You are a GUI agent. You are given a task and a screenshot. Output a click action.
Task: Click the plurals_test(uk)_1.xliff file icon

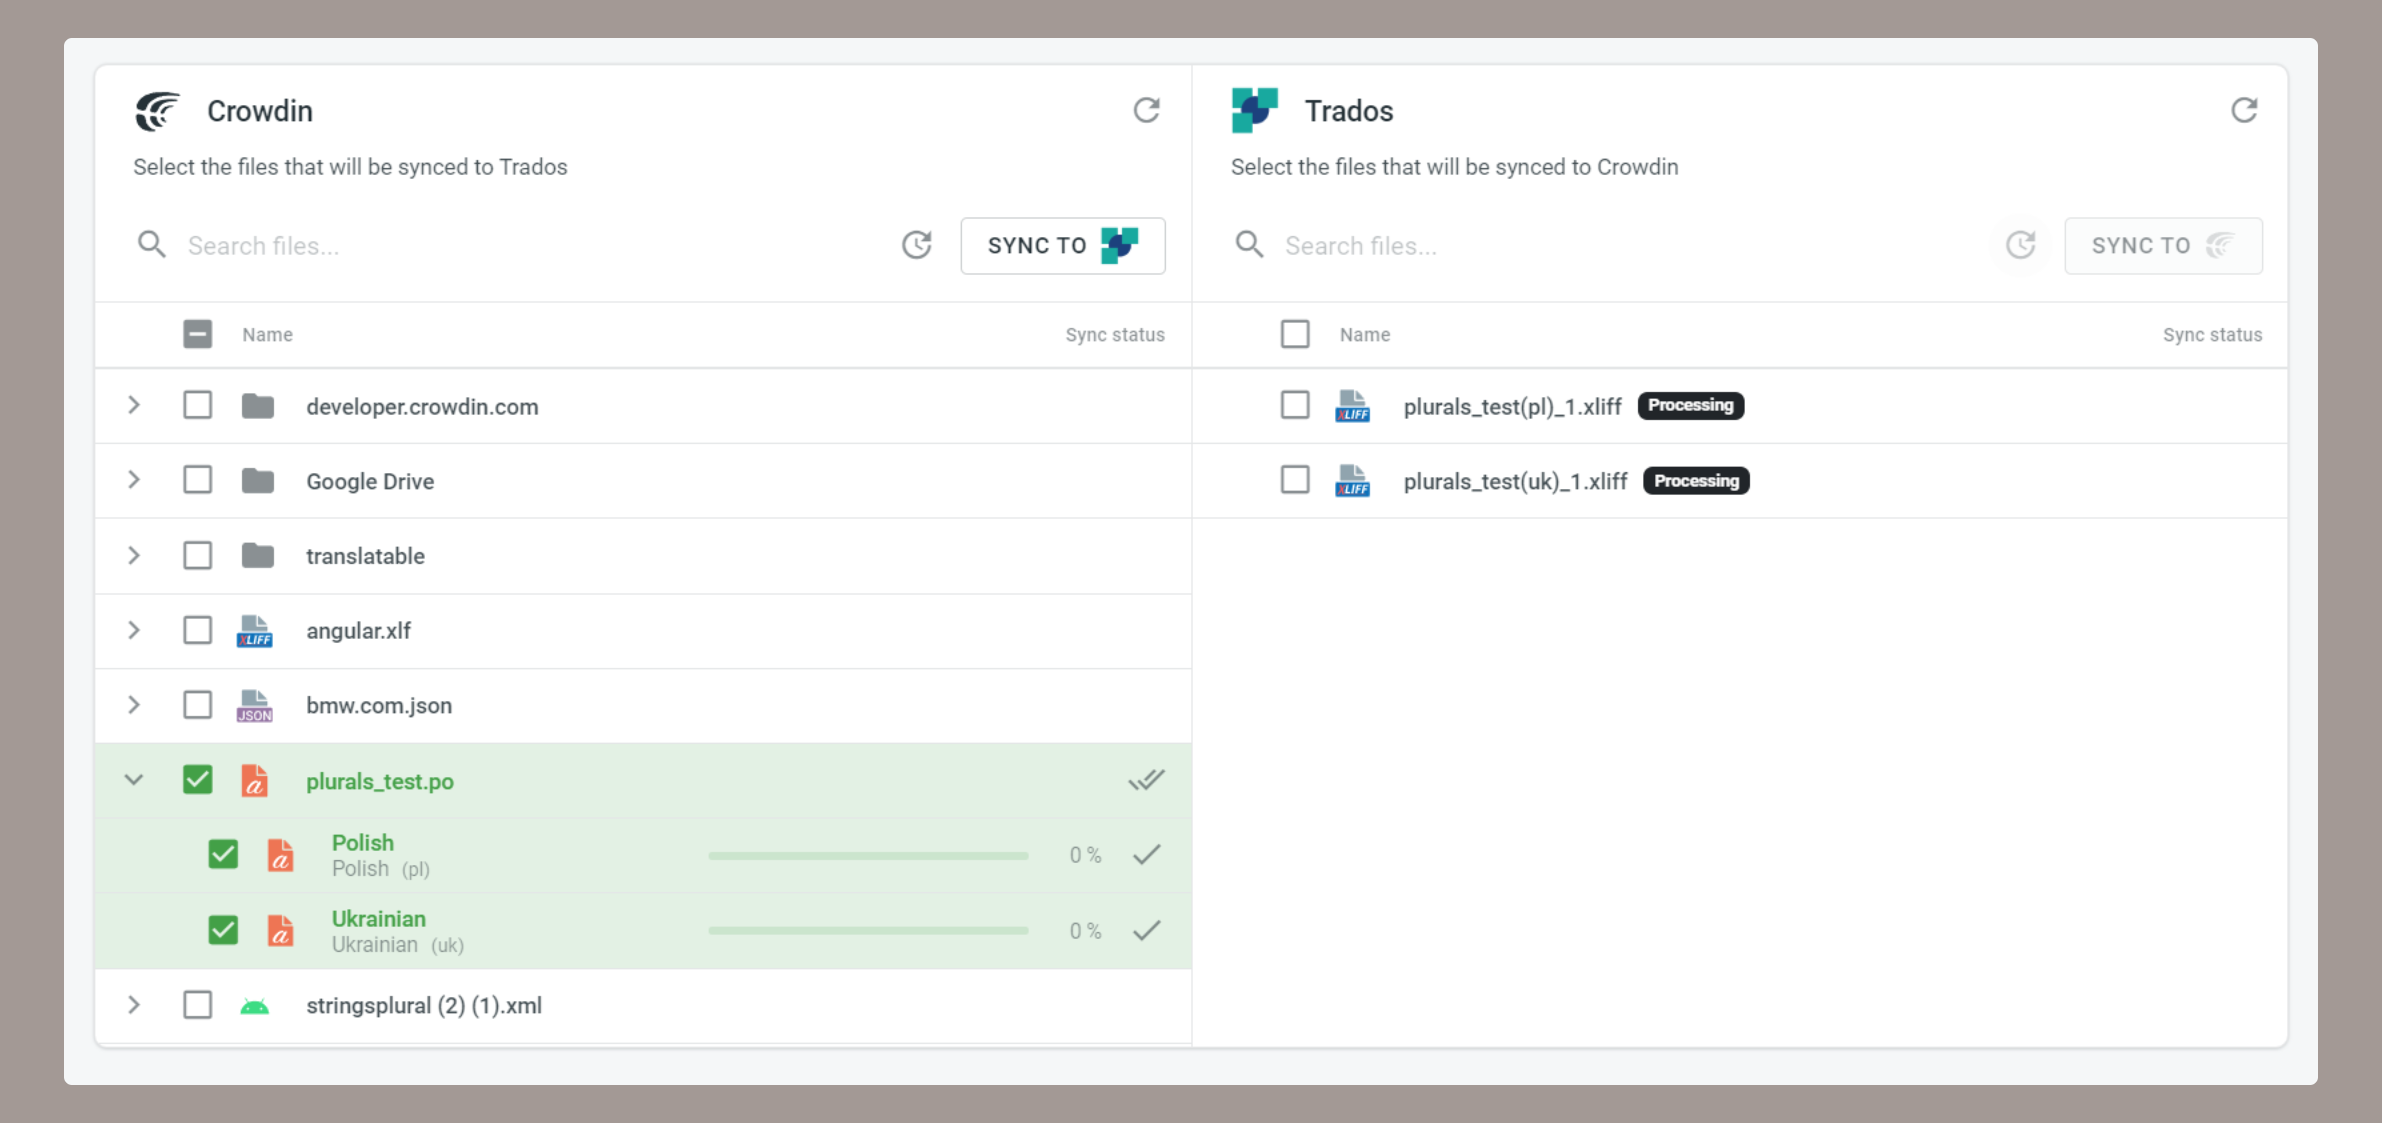[x=1353, y=481]
